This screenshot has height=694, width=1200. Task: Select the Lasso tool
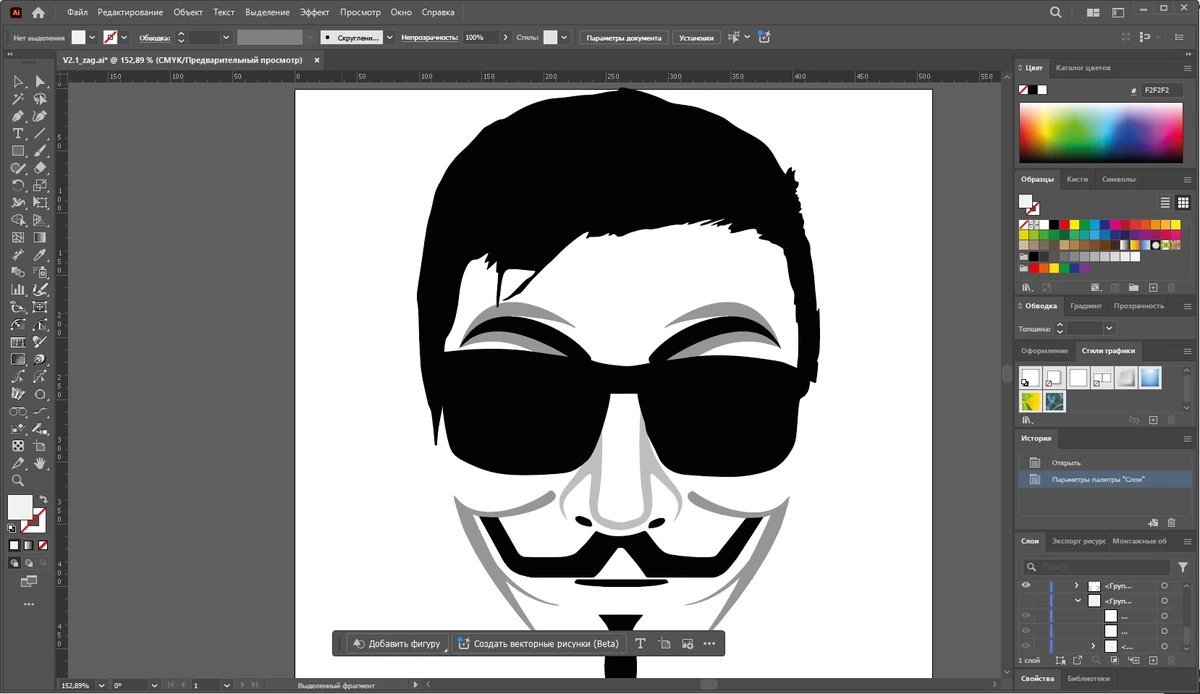pyautogui.click(x=40, y=99)
